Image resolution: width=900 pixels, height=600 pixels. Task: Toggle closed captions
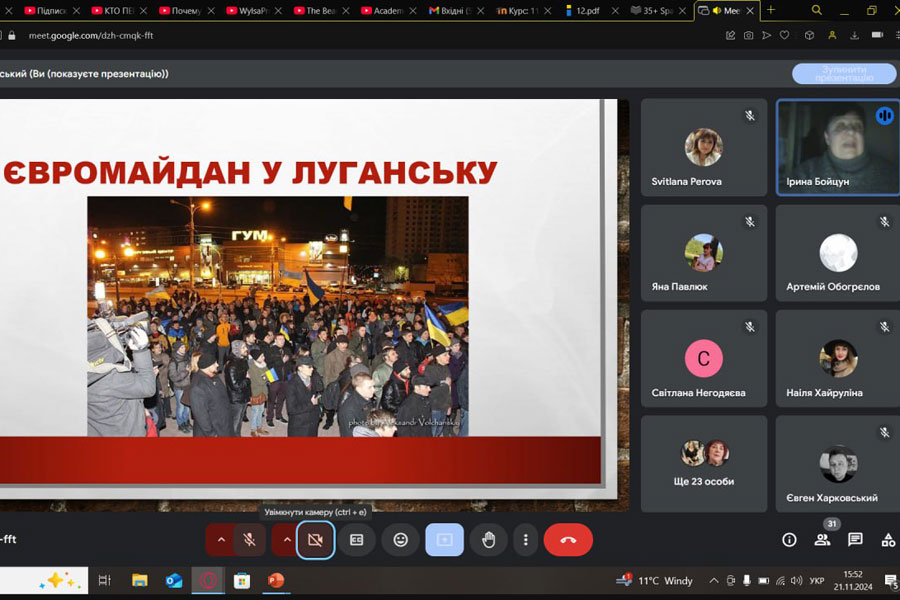(356, 540)
